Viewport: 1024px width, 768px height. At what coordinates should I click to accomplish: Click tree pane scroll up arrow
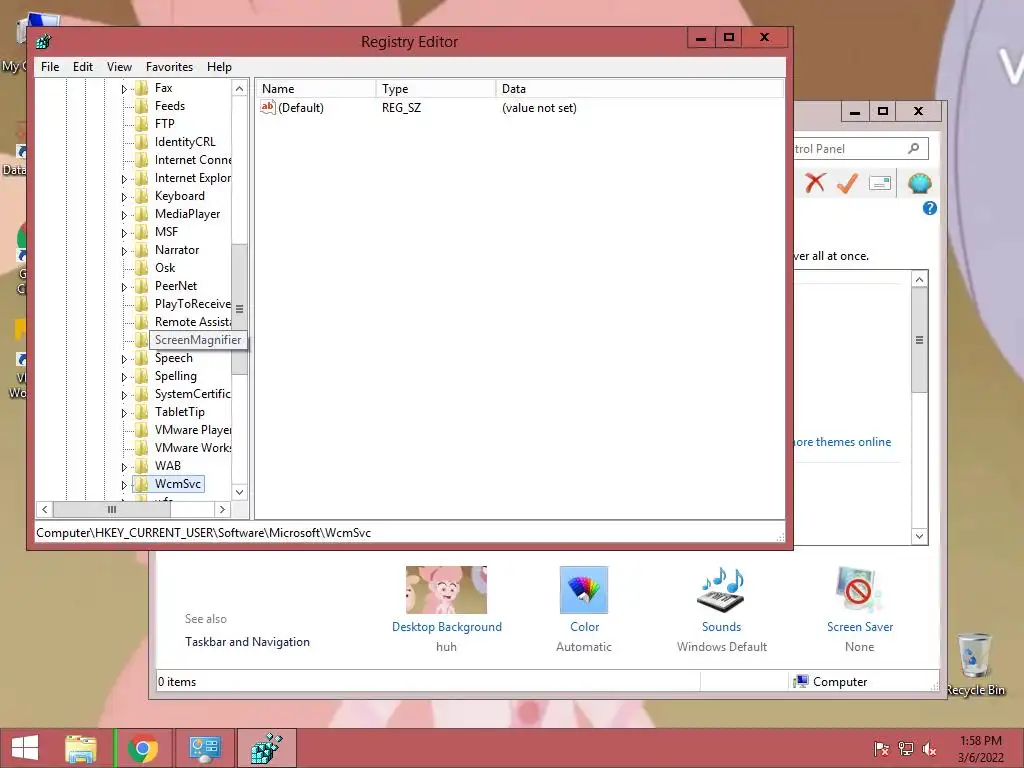[240, 89]
